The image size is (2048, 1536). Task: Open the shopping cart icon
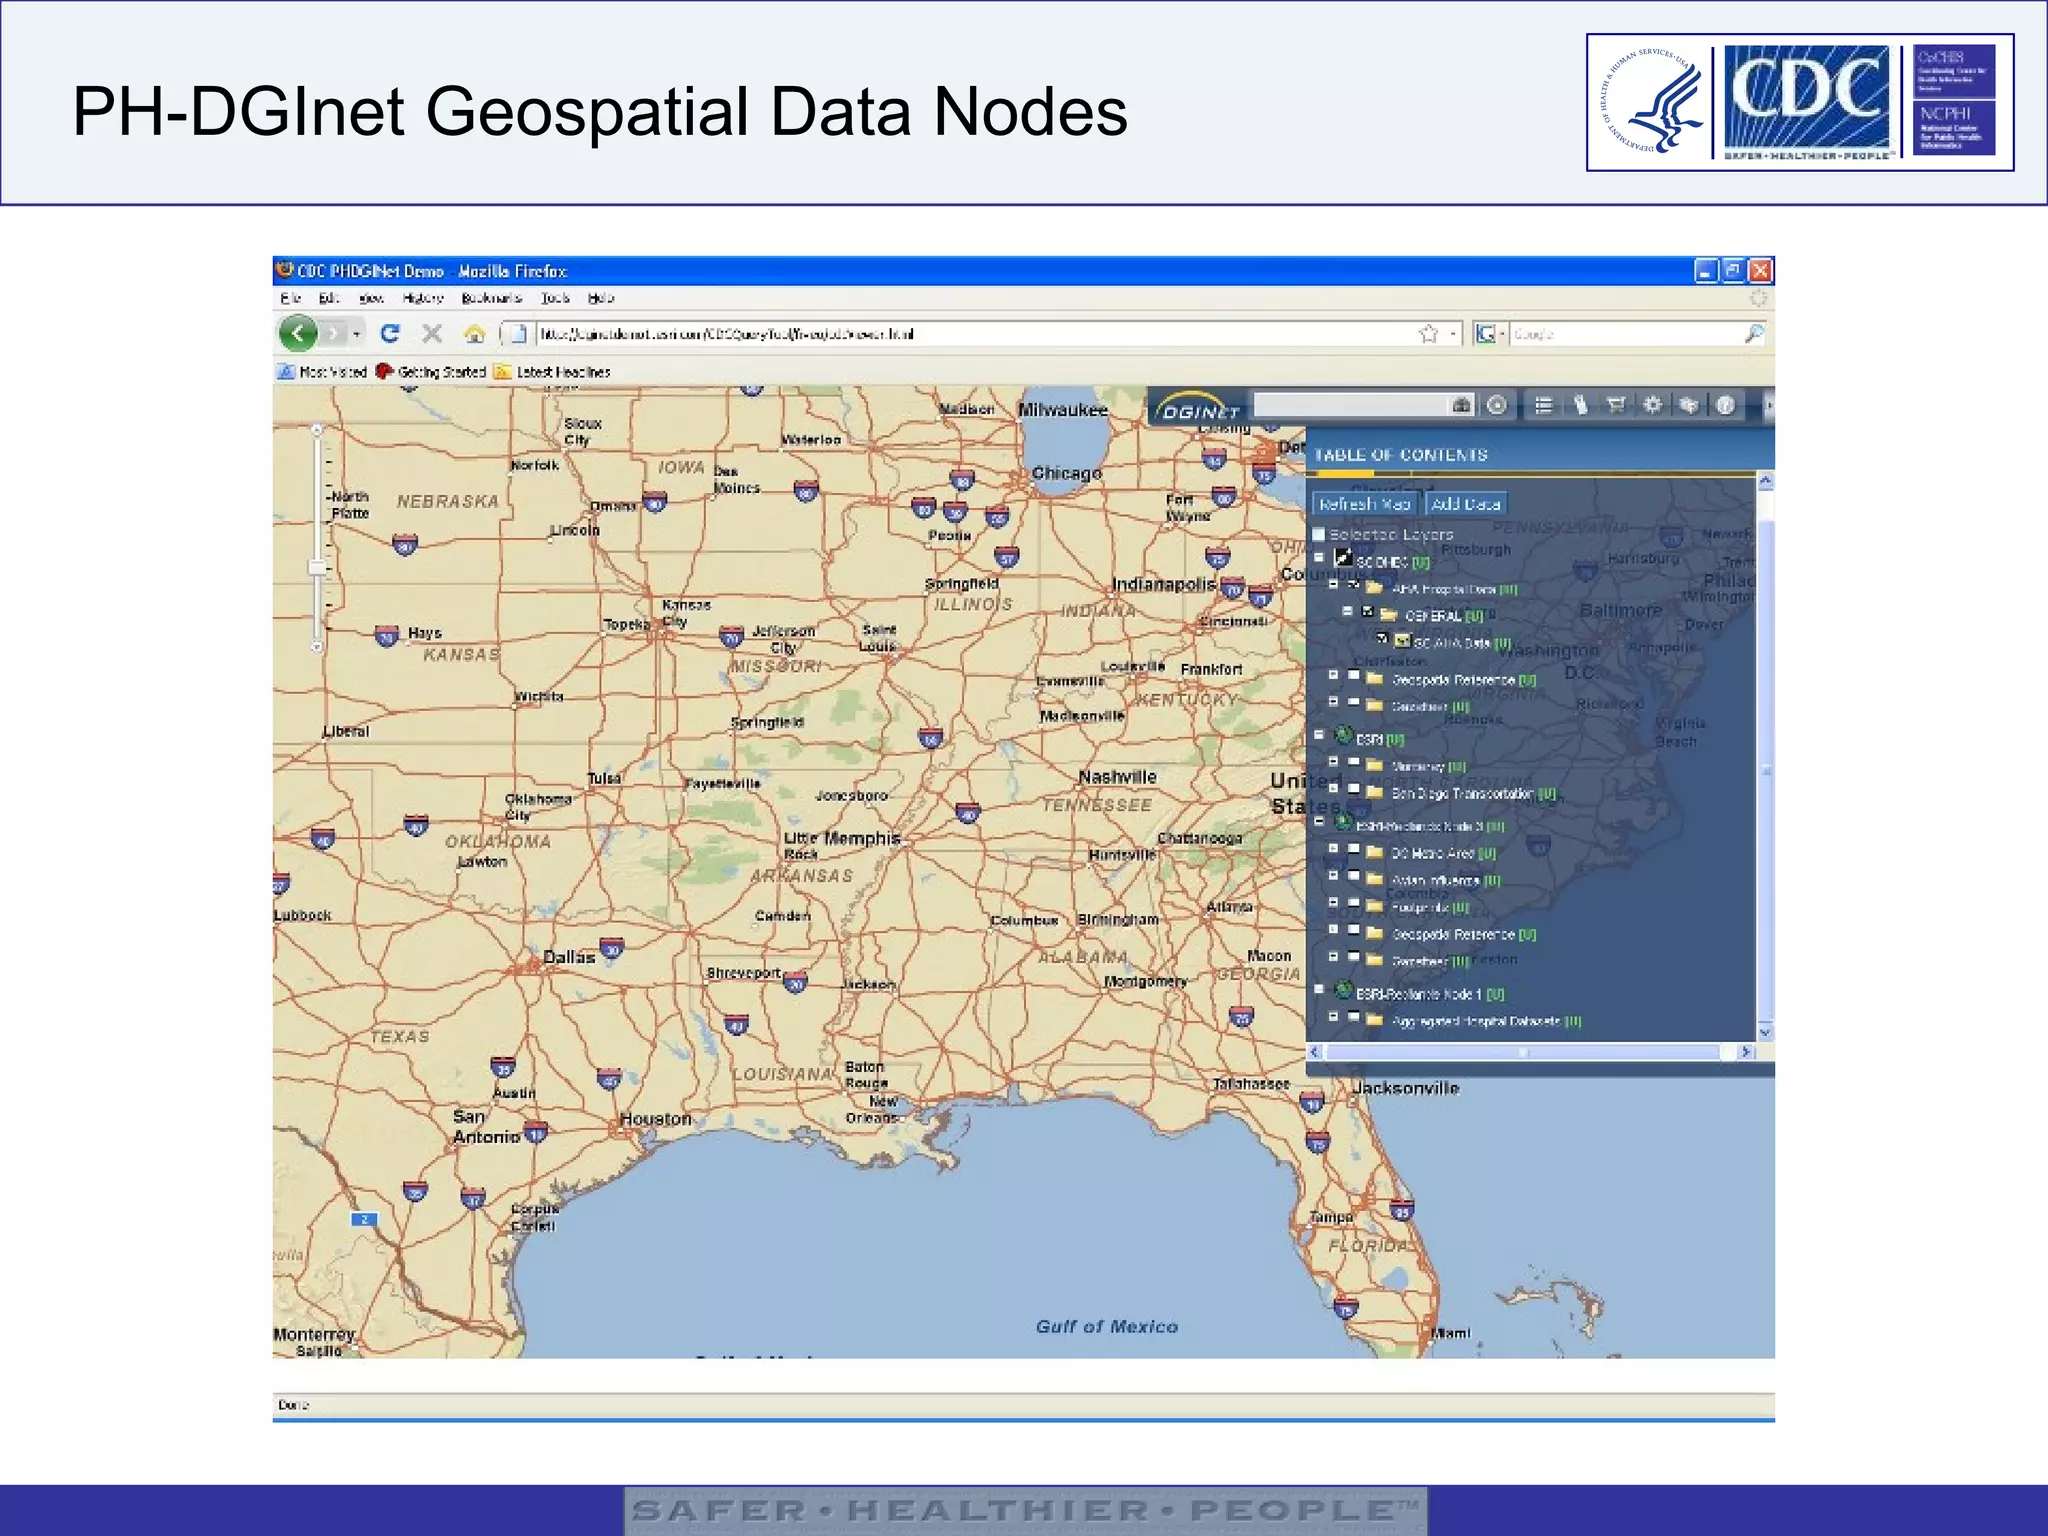1616,405
